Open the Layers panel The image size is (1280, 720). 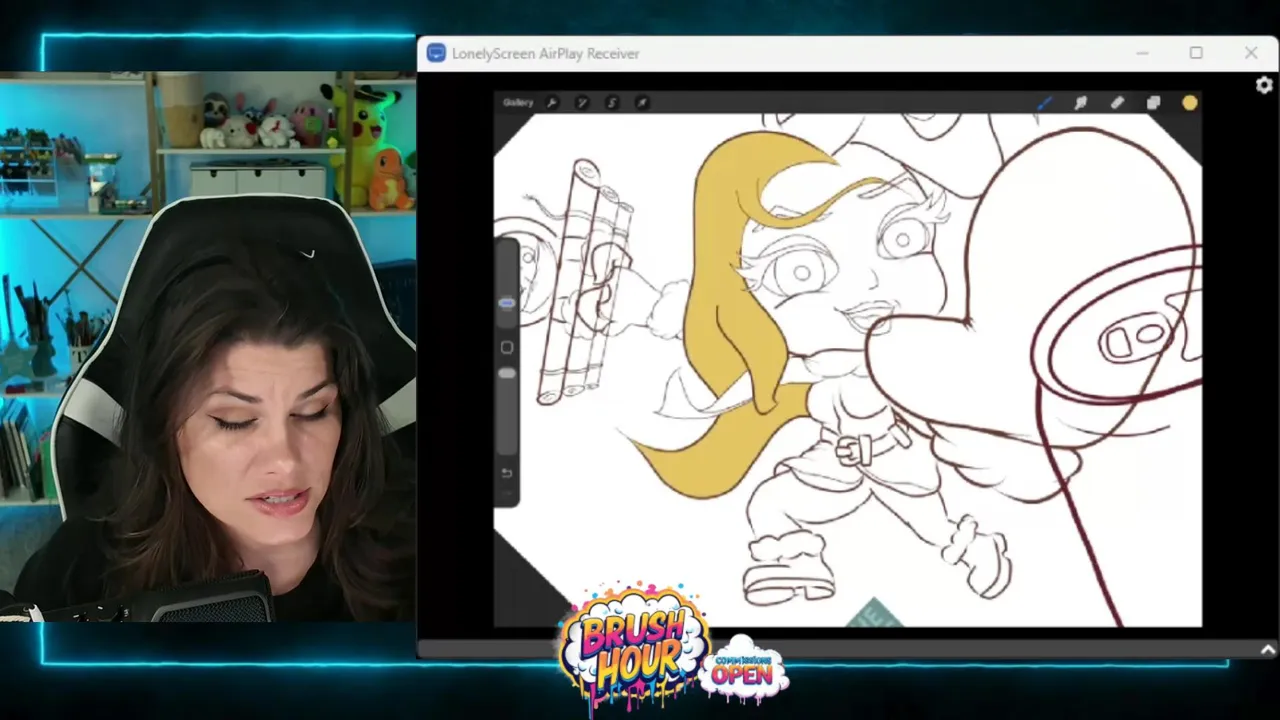click(x=1153, y=102)
